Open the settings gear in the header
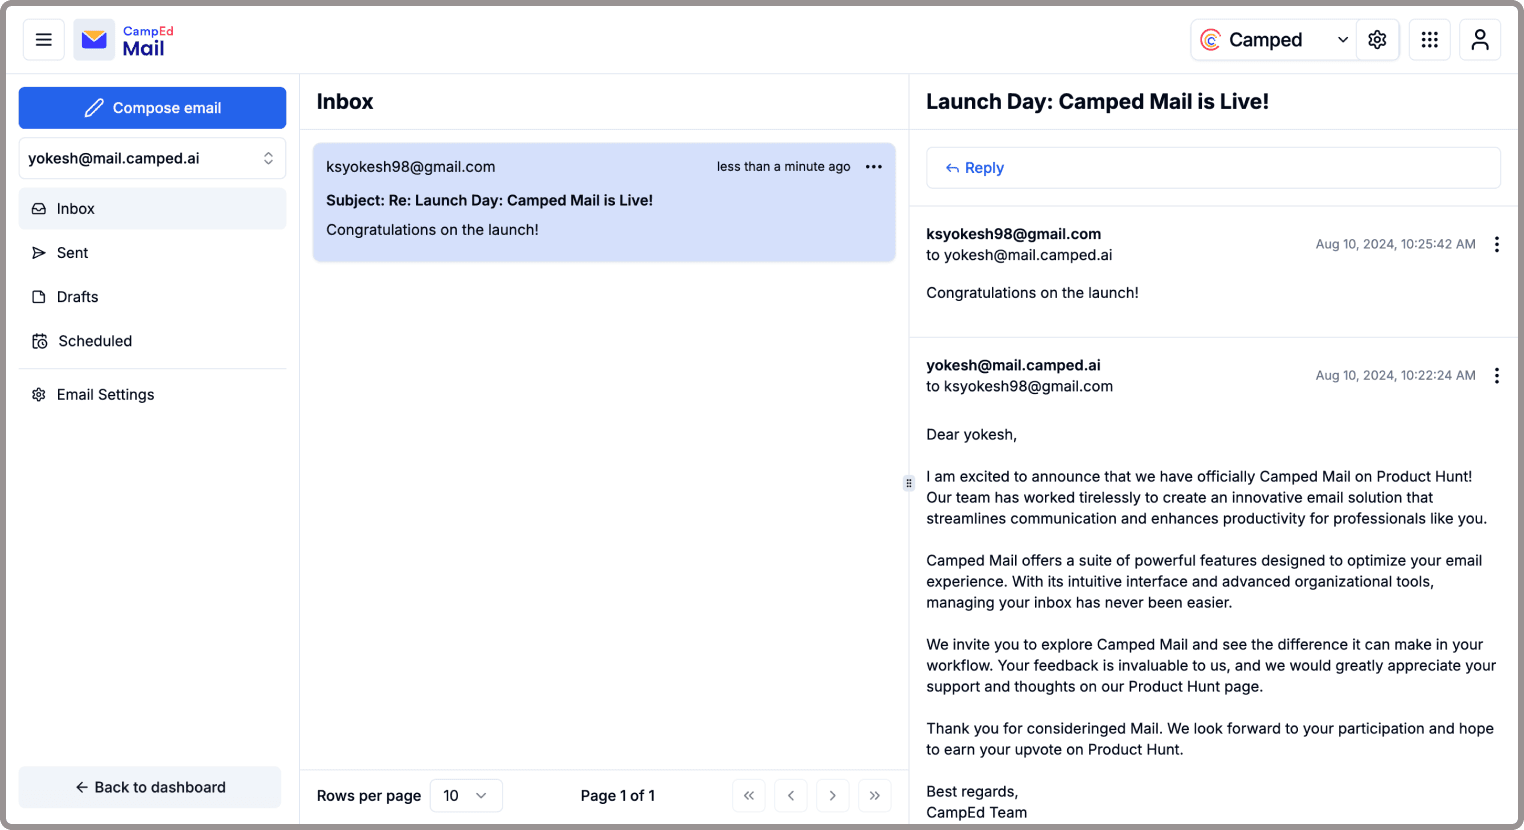Image resolution: width=1524 pixels, height=830 pixels. [1377, 40]
